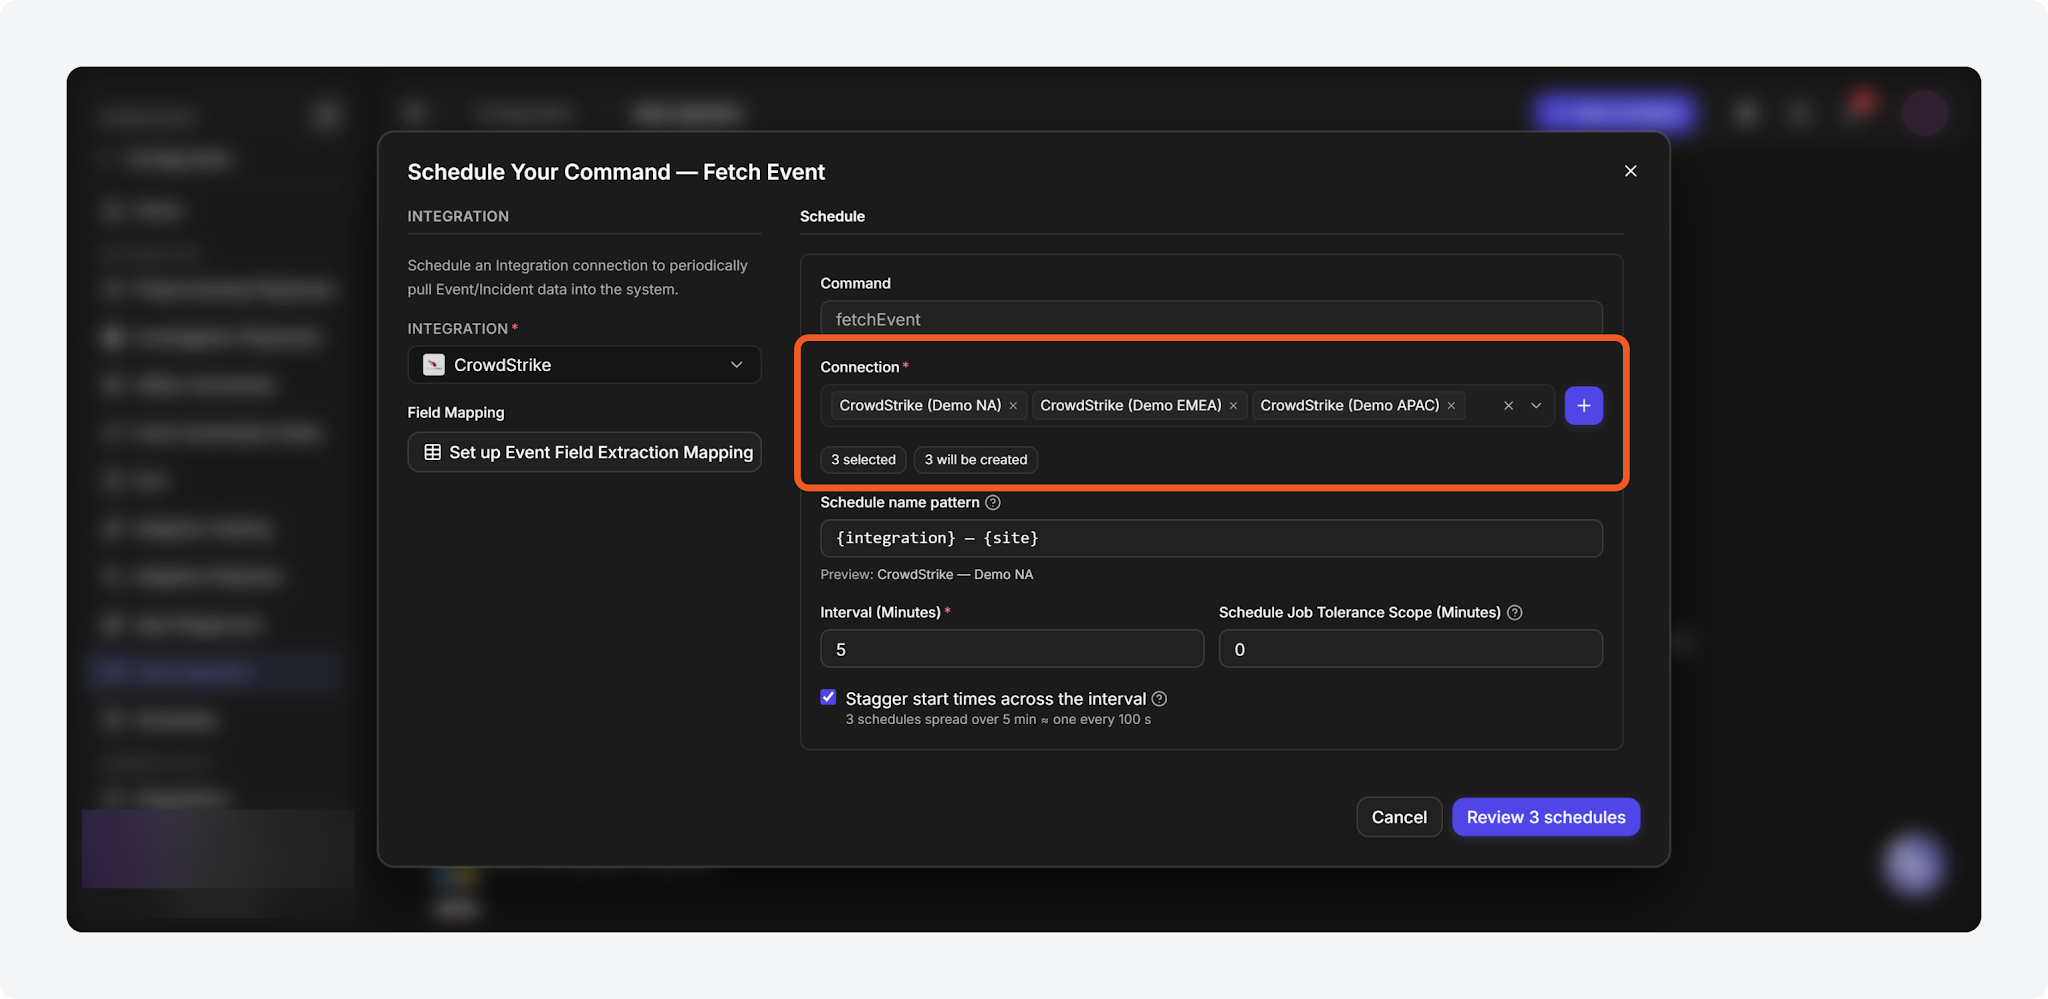2048x999 pixels.
Task: Open the CrowdStrike integration dropdown
Action: [x=584, y=365]
